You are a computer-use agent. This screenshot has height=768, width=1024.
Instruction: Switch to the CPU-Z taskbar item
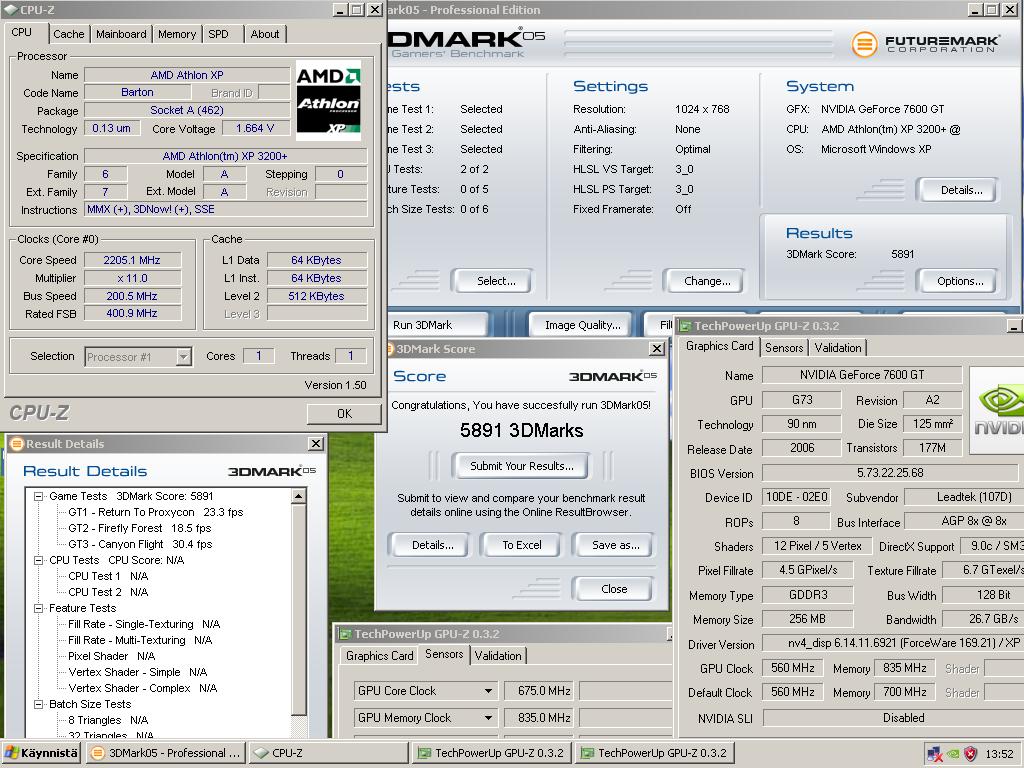click(x=328, y=753)
